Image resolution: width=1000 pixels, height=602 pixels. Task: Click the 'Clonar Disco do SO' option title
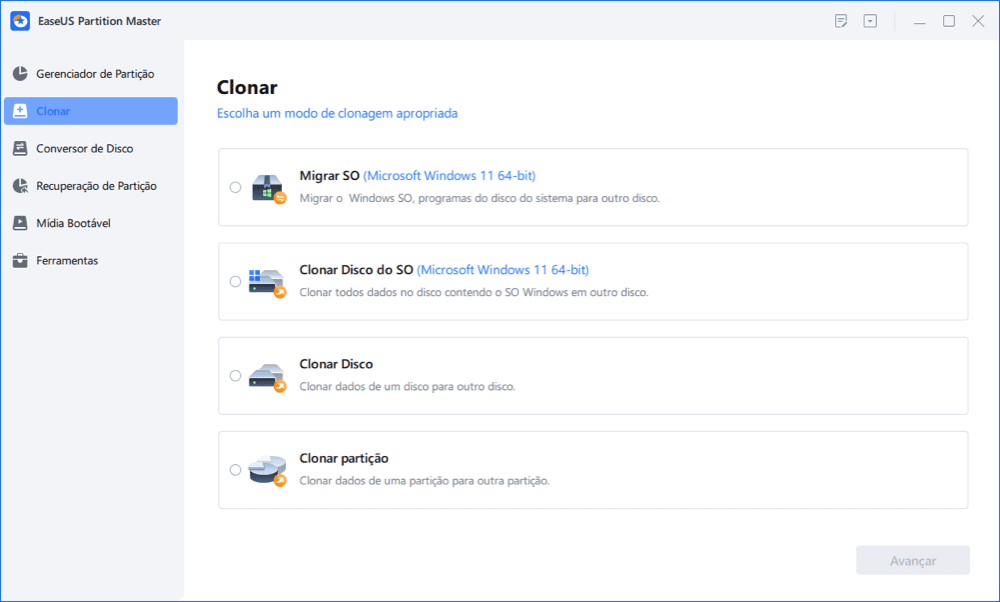356,270
